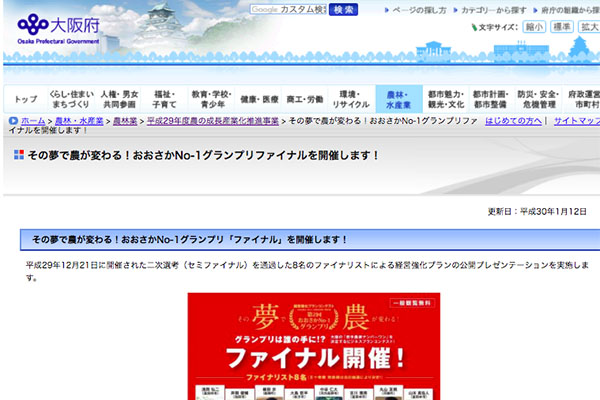Open the 商工・労働 navigation tab
The height and width of the screenshot is (400, 600).
[305, 99]
